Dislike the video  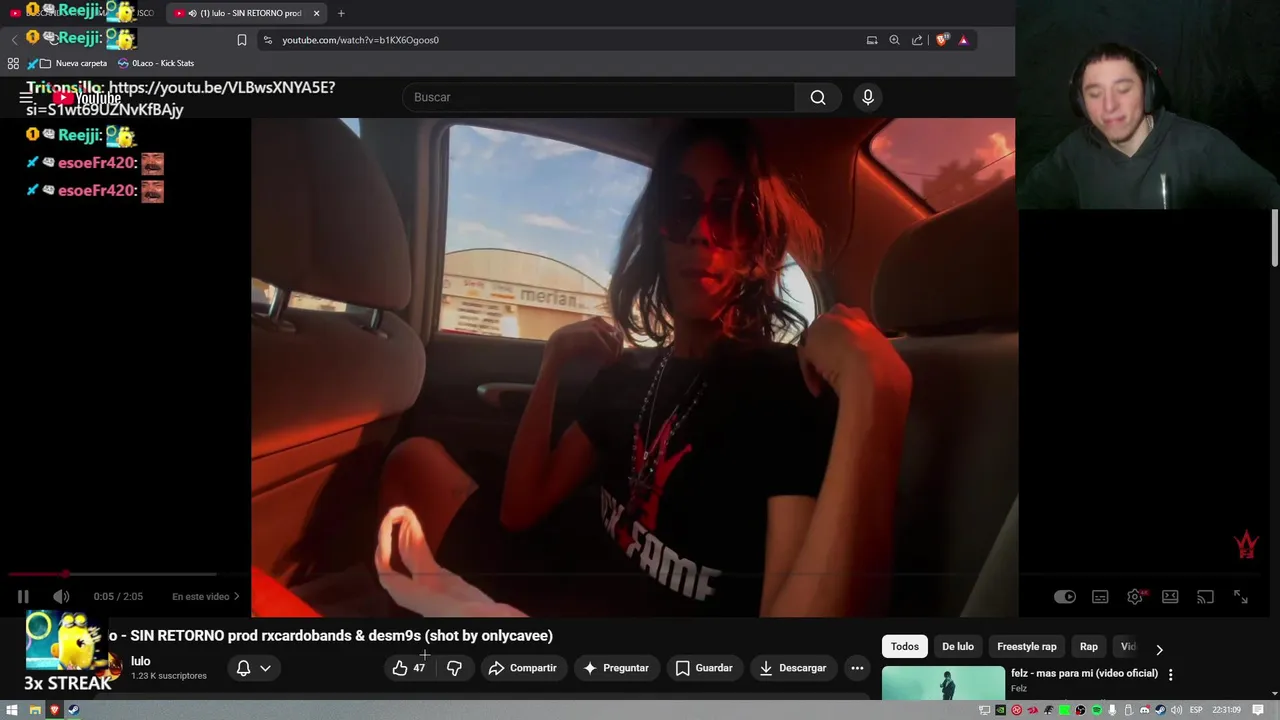(x=454, y=668)
